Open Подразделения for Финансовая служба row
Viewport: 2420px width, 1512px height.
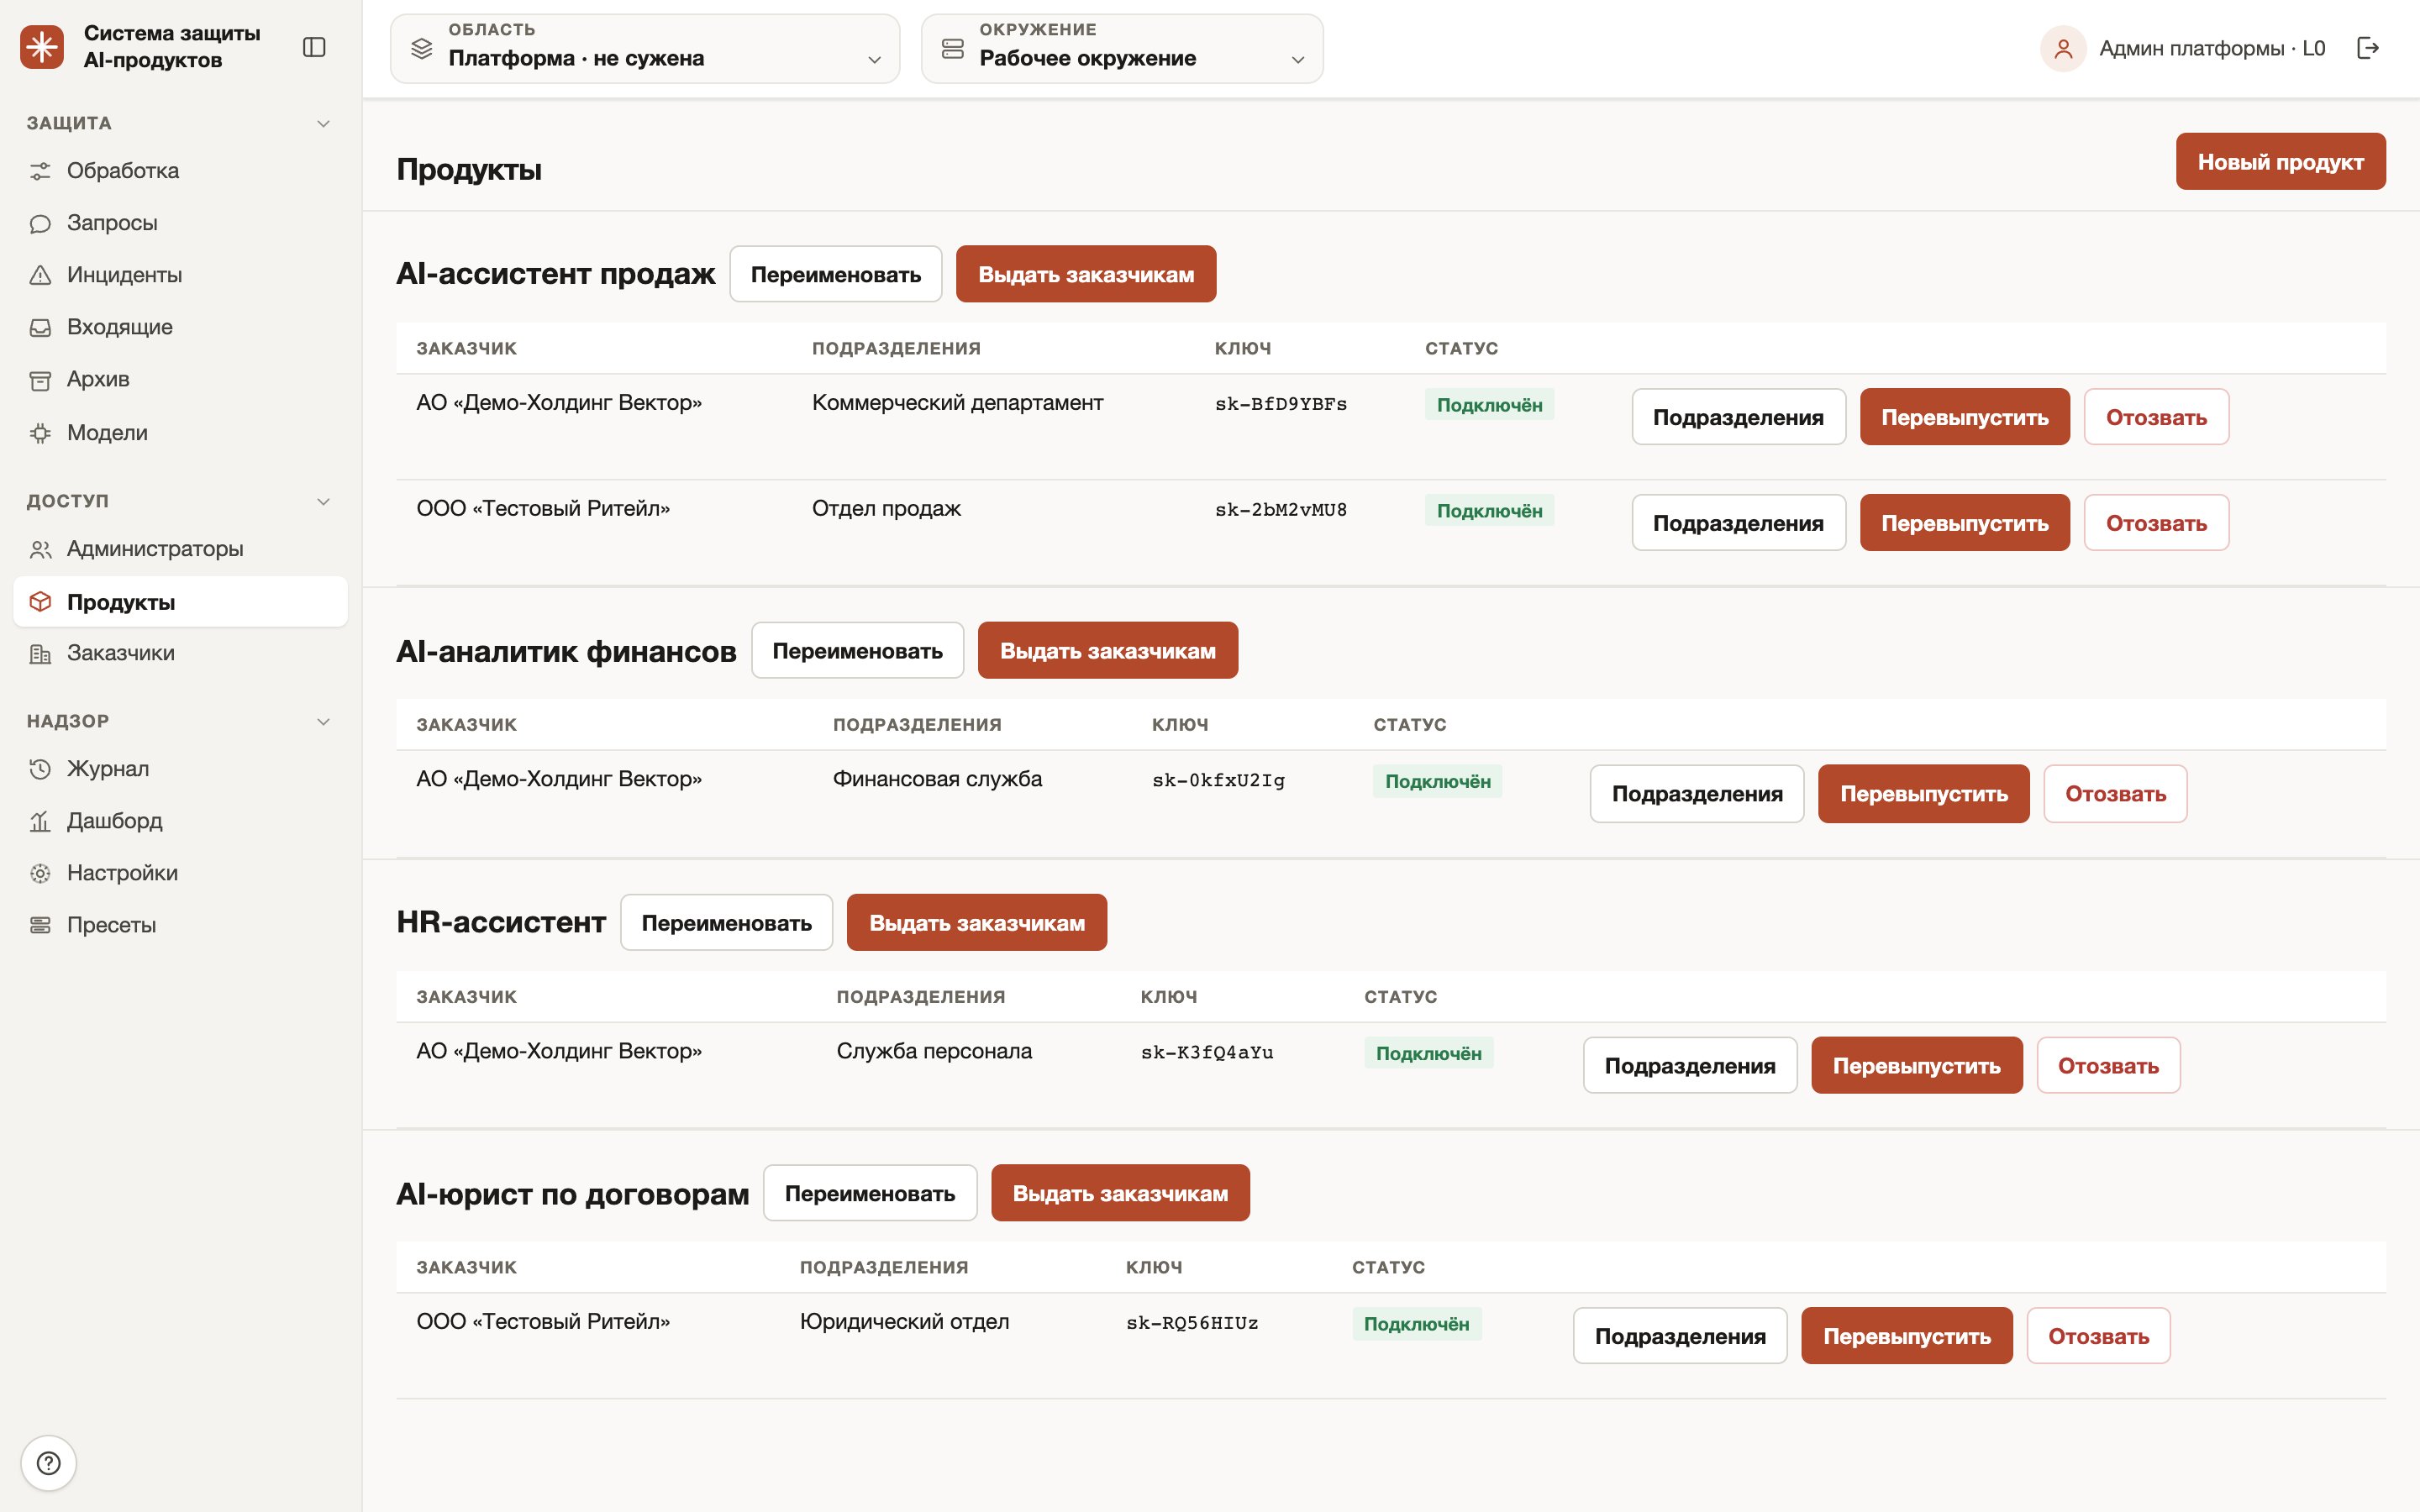click(x=1697, y=794)
